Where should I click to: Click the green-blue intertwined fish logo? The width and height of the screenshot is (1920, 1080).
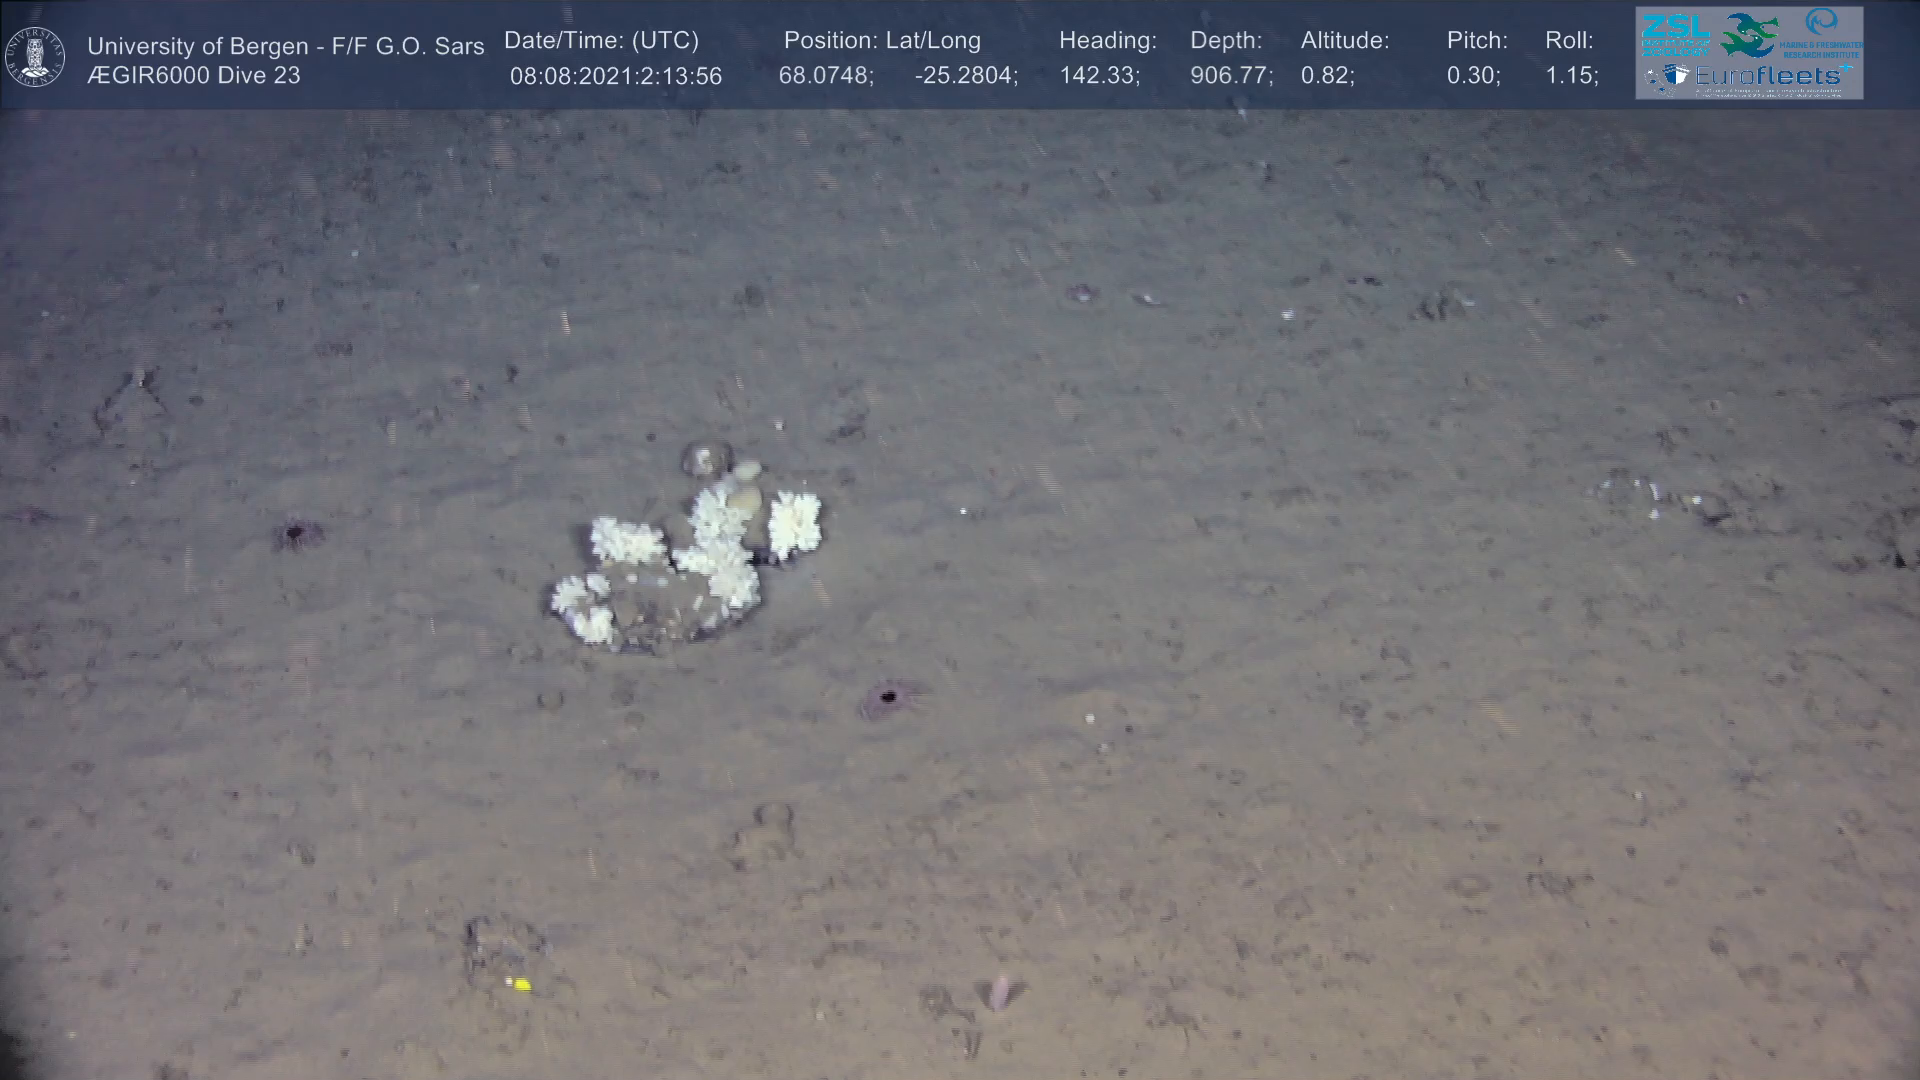(1749, 34)
